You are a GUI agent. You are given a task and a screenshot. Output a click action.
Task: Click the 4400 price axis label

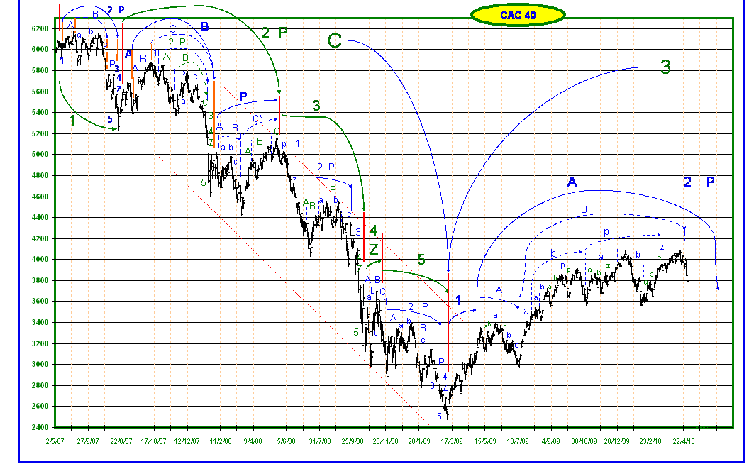[x=42, y=217]
